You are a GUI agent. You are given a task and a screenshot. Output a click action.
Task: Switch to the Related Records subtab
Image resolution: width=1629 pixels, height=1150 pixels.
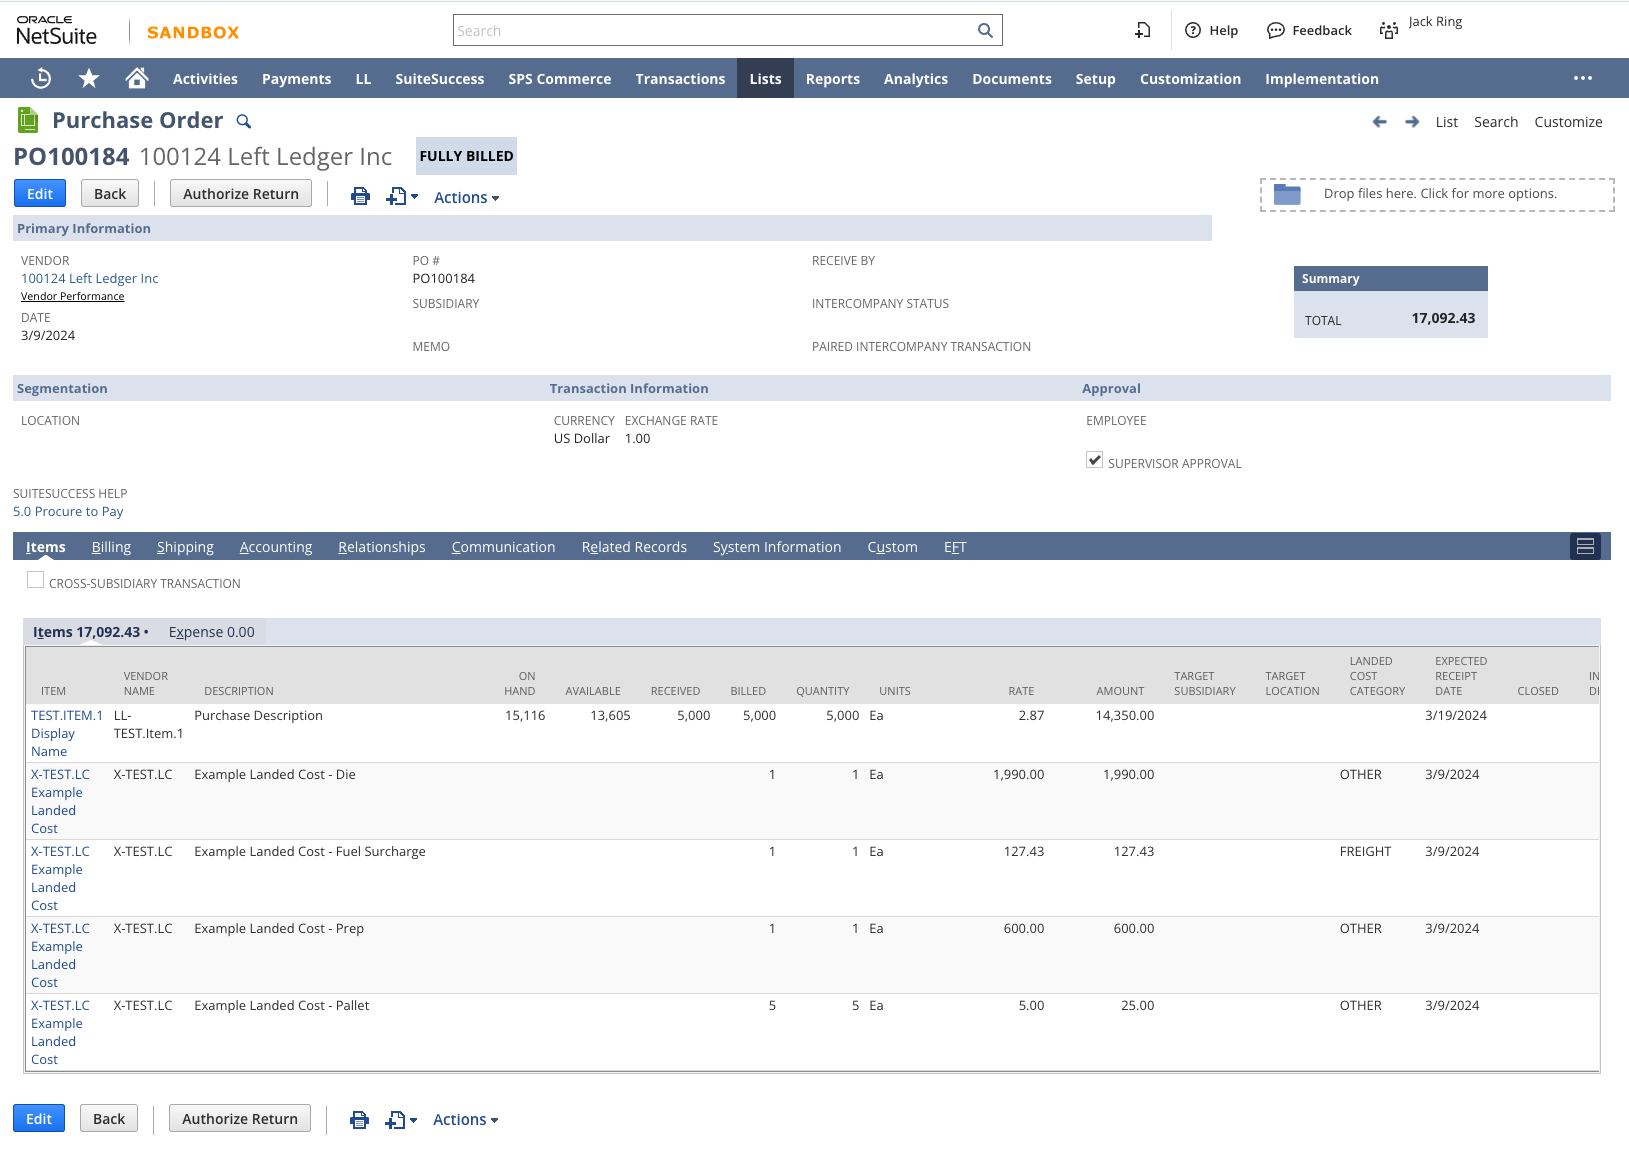coord(634,547)
